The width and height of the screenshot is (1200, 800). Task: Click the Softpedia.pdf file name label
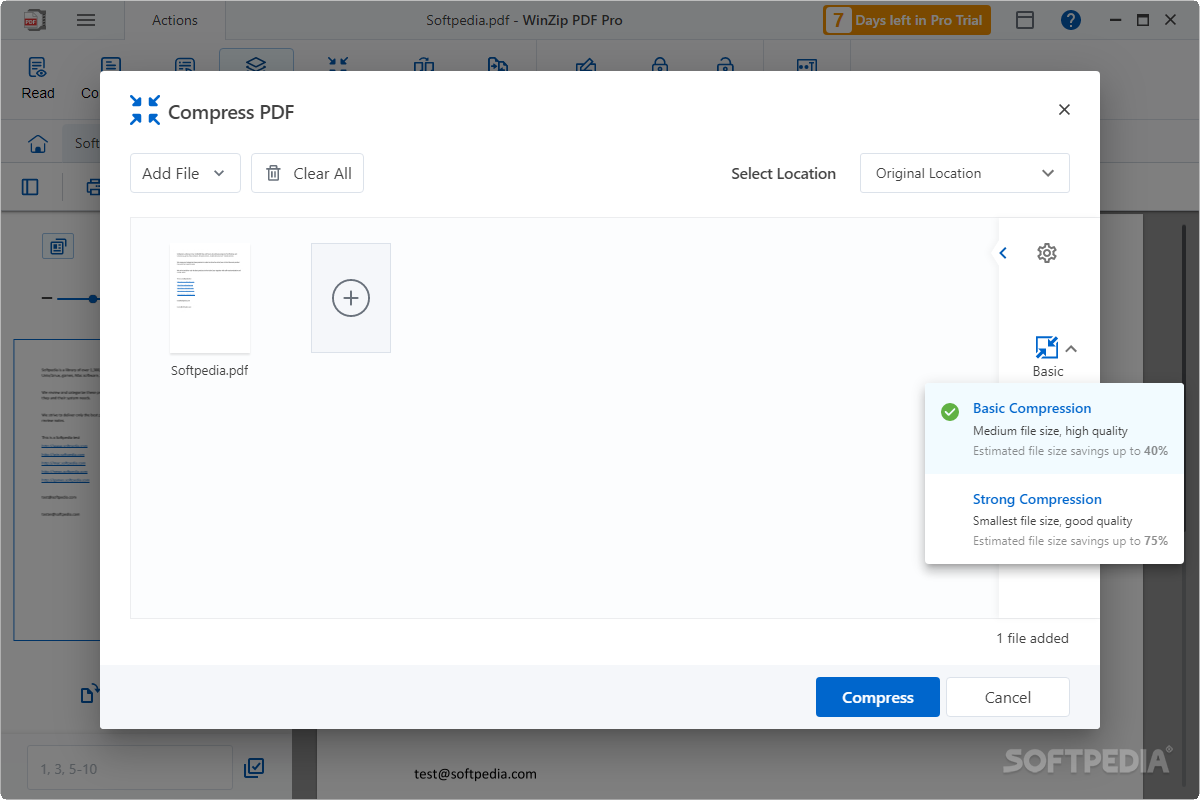tap(210, 370)
